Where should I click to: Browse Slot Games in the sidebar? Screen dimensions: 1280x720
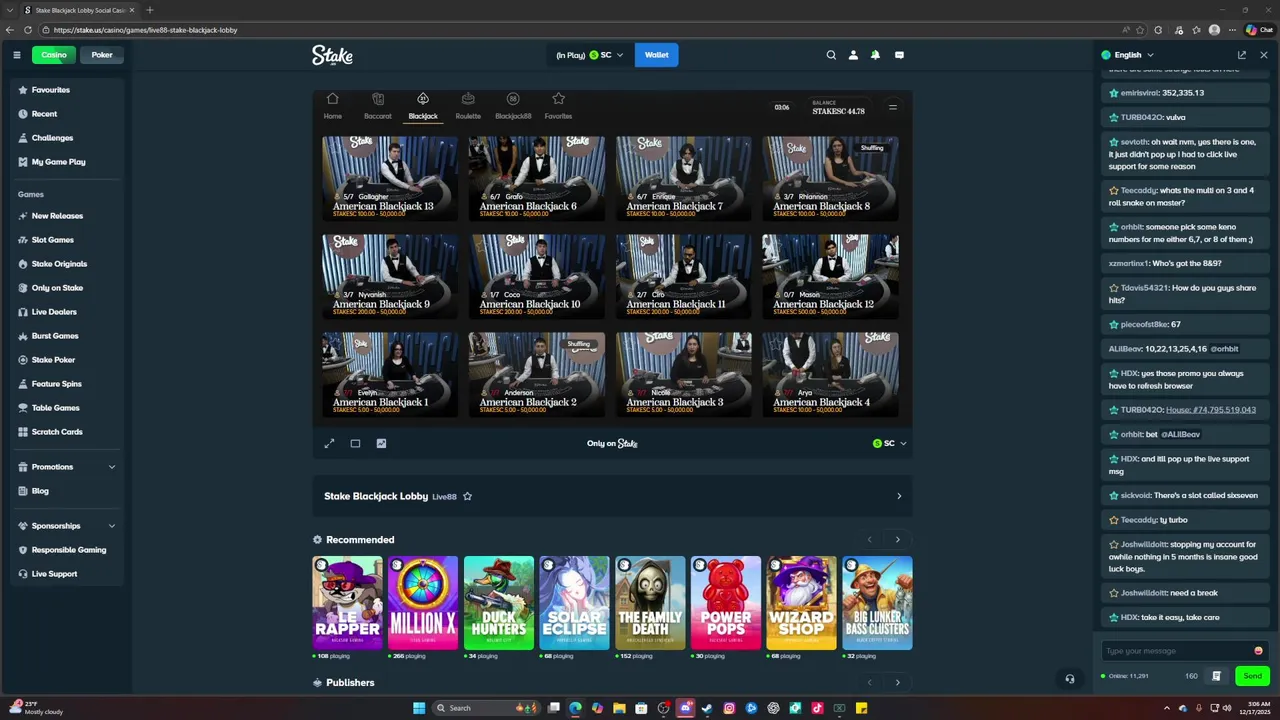[68, 240]
